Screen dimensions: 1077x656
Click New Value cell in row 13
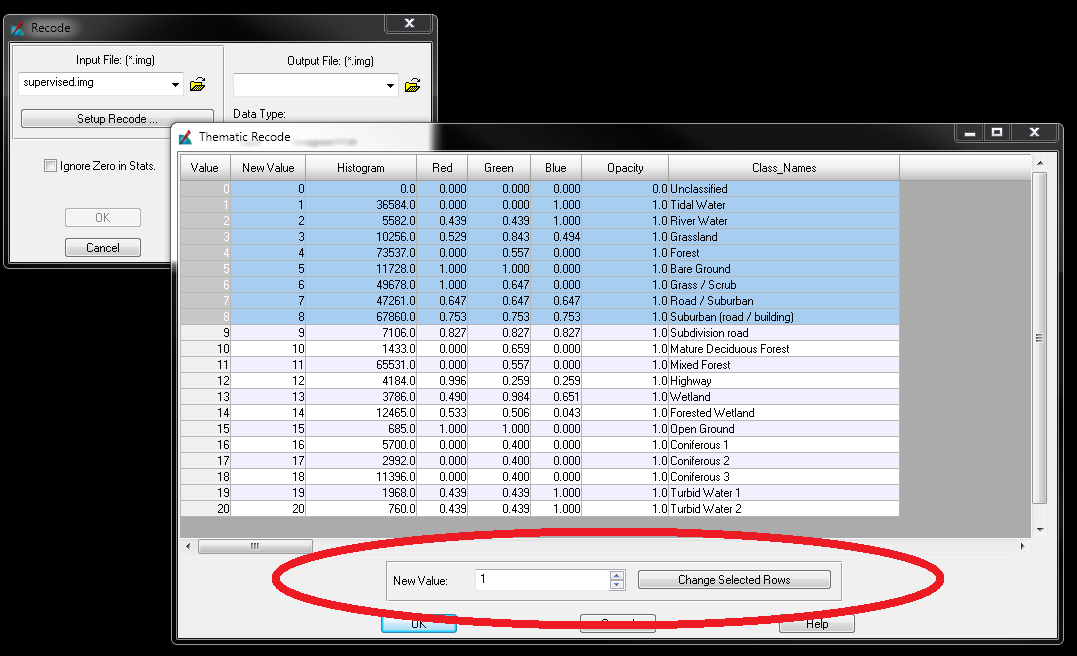[x=268, y=397]
